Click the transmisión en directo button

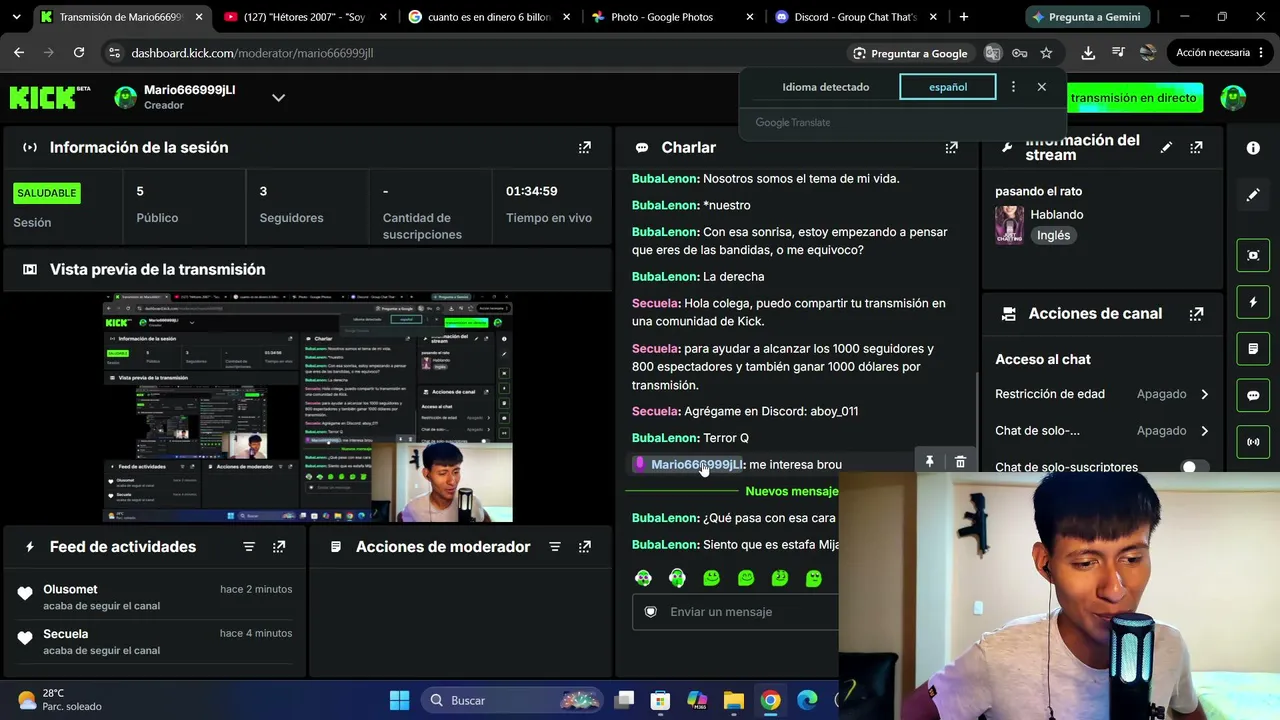click(x=1133, y=98)
